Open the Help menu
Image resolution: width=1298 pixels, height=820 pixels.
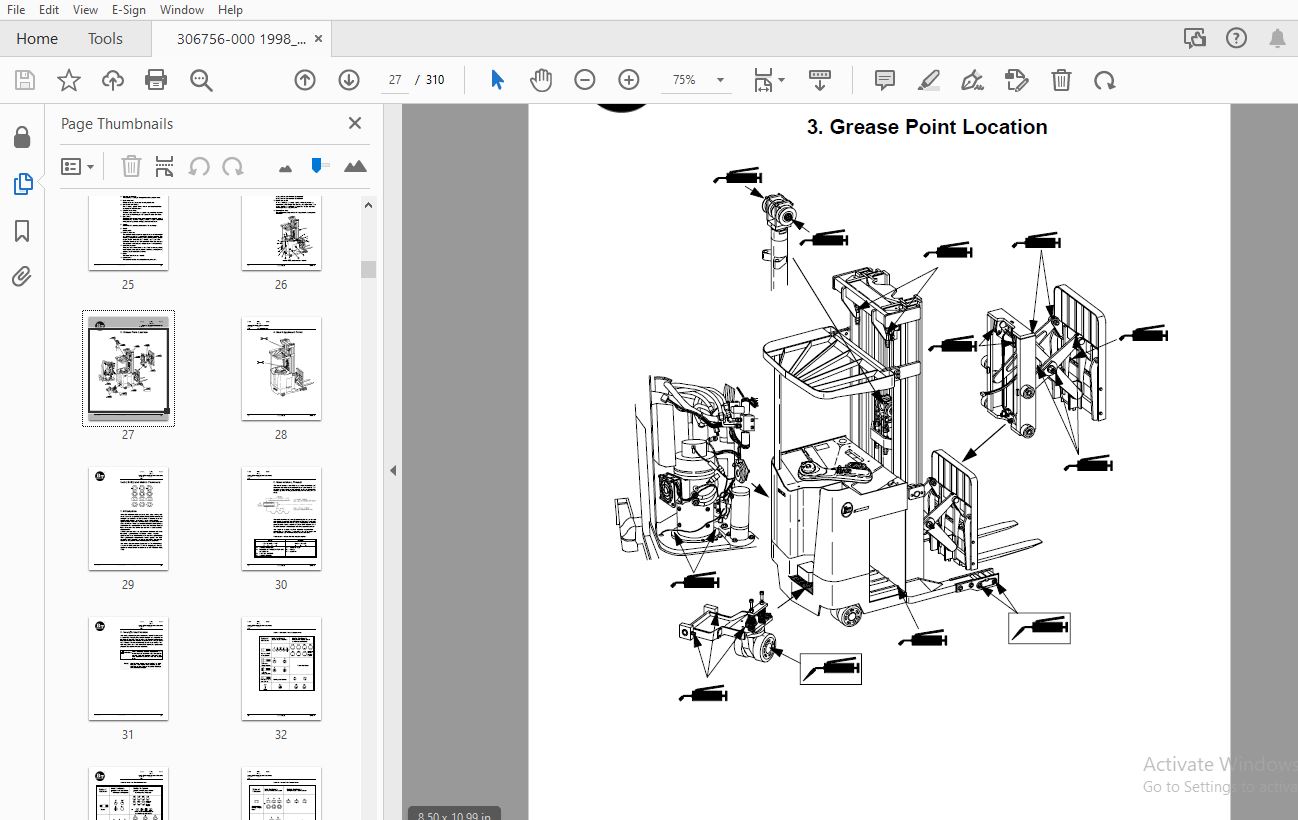point(230,9)
